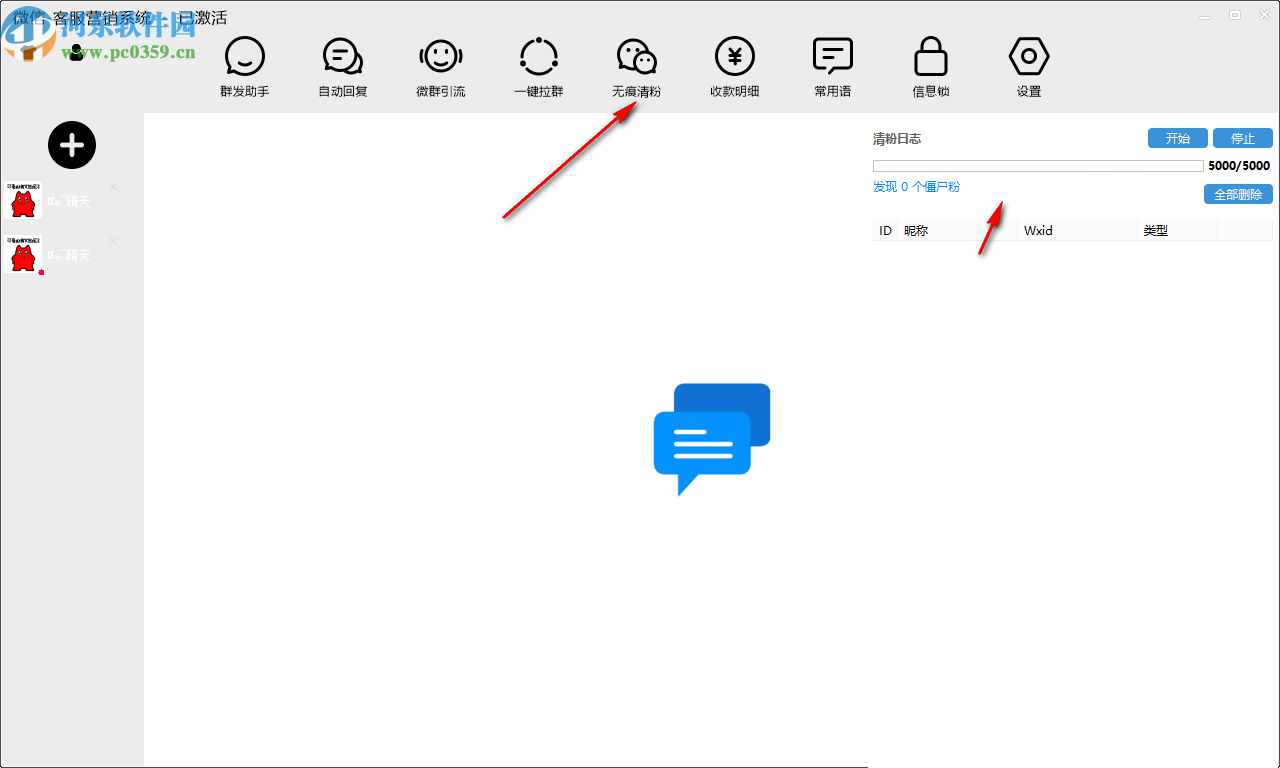
Task: Click the 清粉日志 log heading
Action: tap(897, 139)
